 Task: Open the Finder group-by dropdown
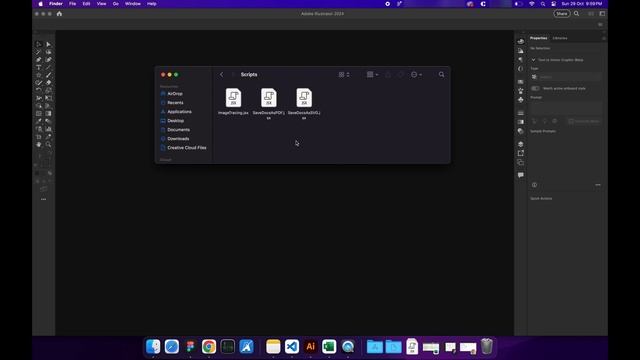point(372,75)
